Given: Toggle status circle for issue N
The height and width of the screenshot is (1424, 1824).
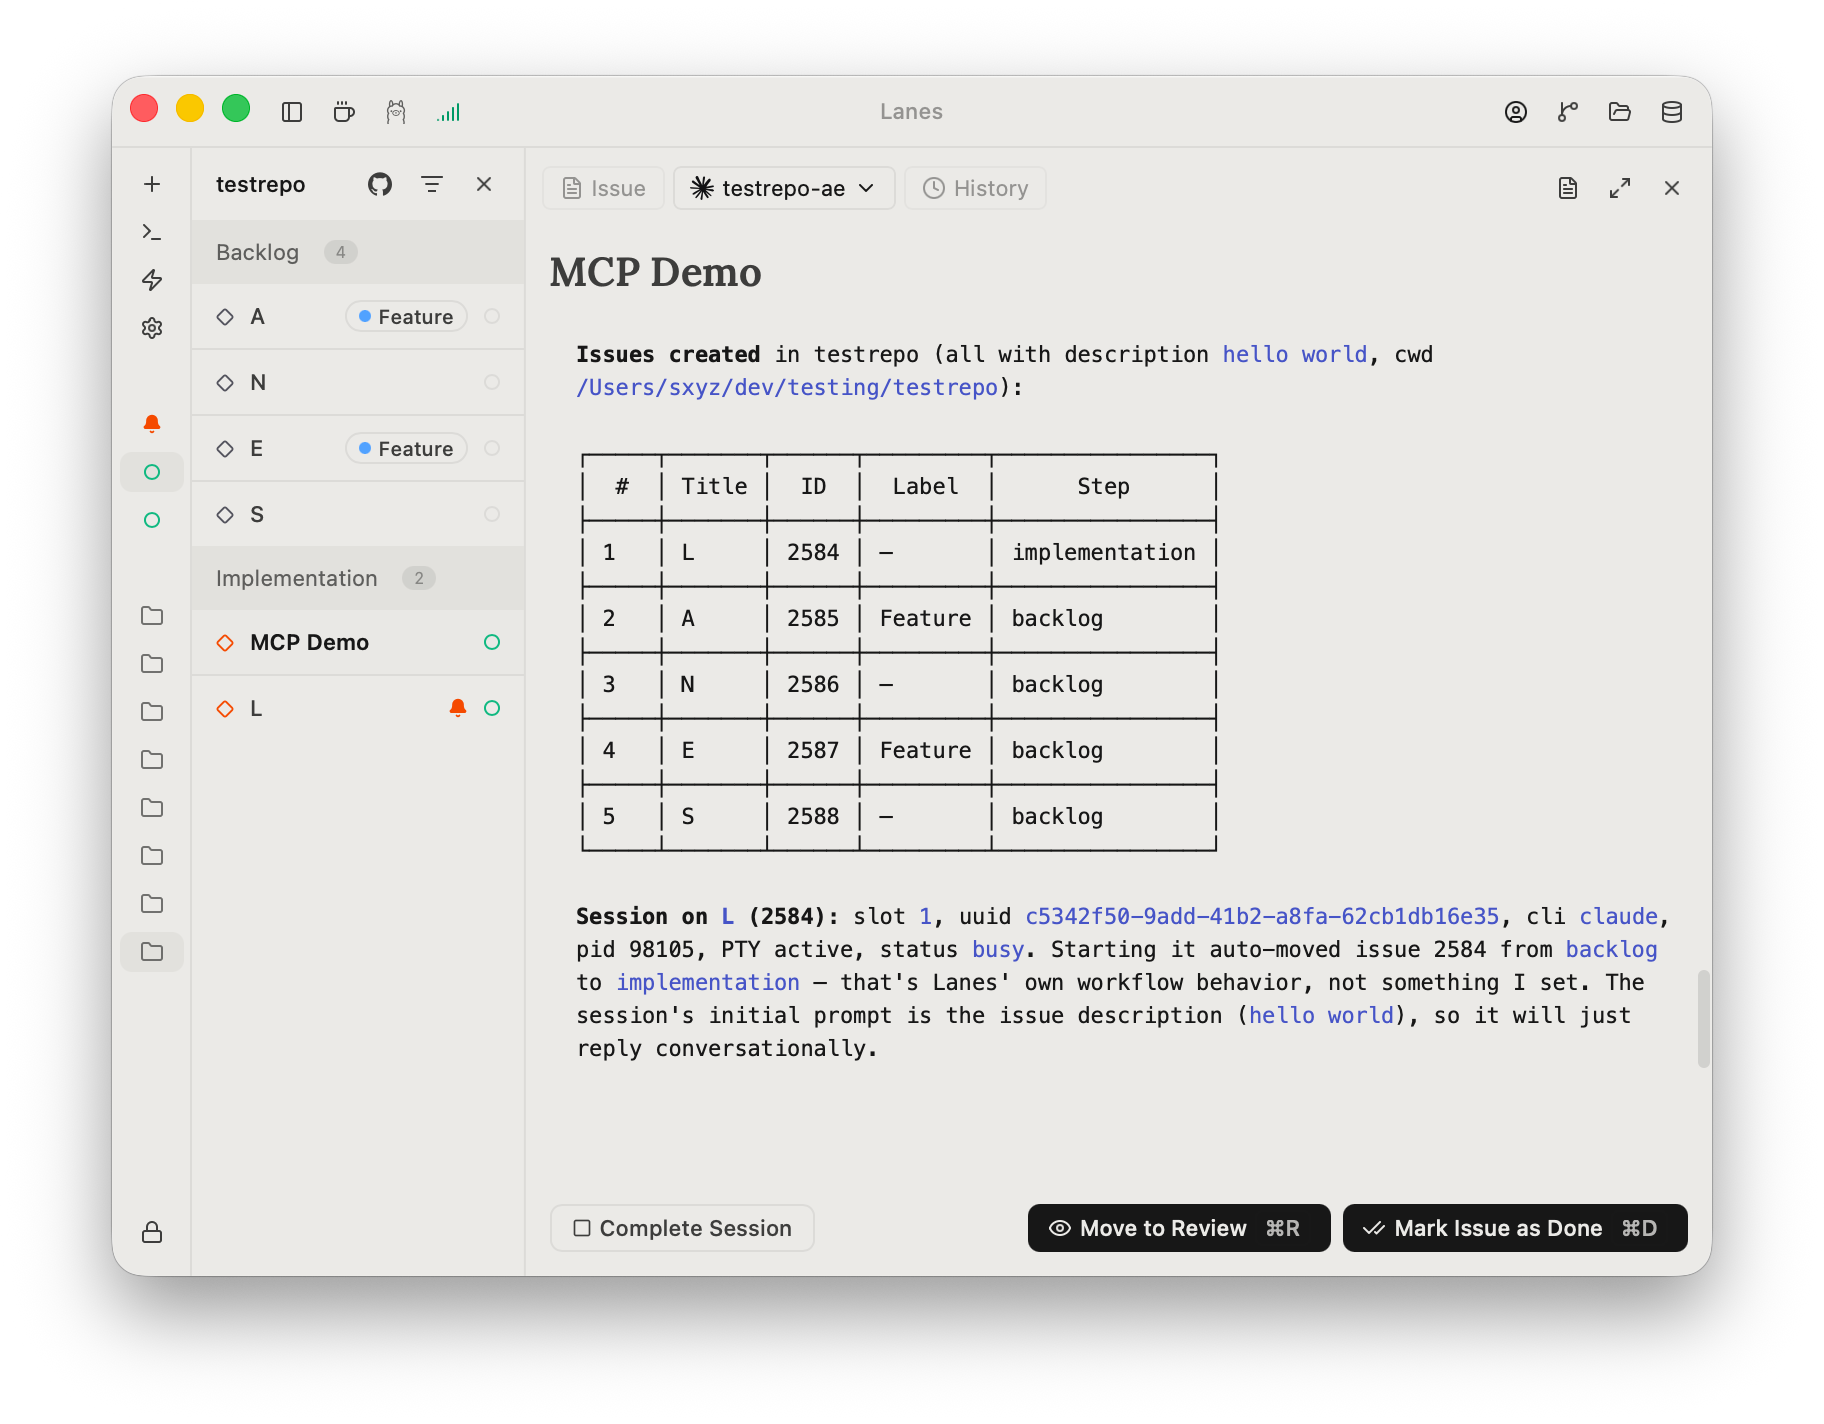Looking at the screenshot, I should click(x=492, y=382).
